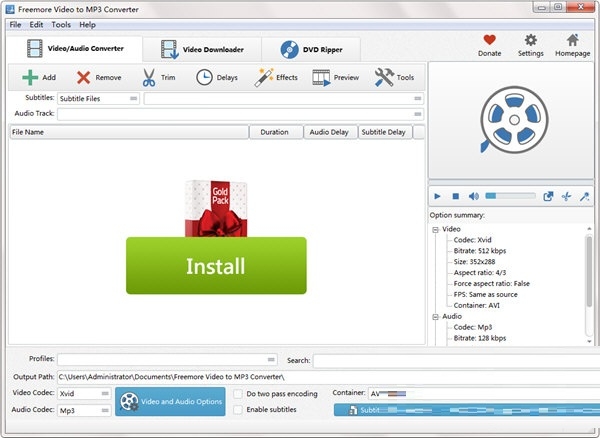Open the Trim scissors tool
The image size is (600, 438).
(148, 77)
